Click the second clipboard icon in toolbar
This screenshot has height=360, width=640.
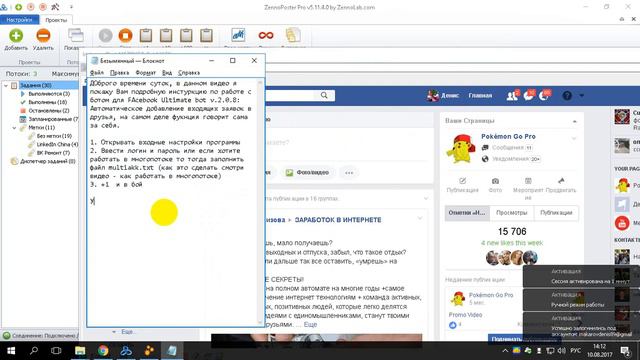click(x=166, y=36)
